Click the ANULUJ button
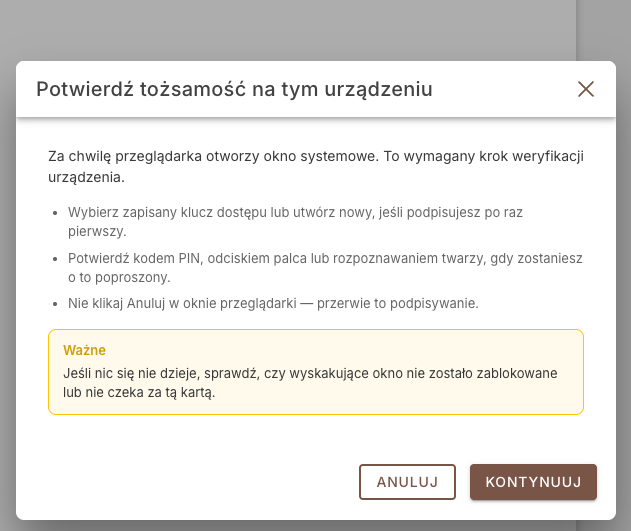The width and height of the screenshot is (631, 531). coord(407,482)
